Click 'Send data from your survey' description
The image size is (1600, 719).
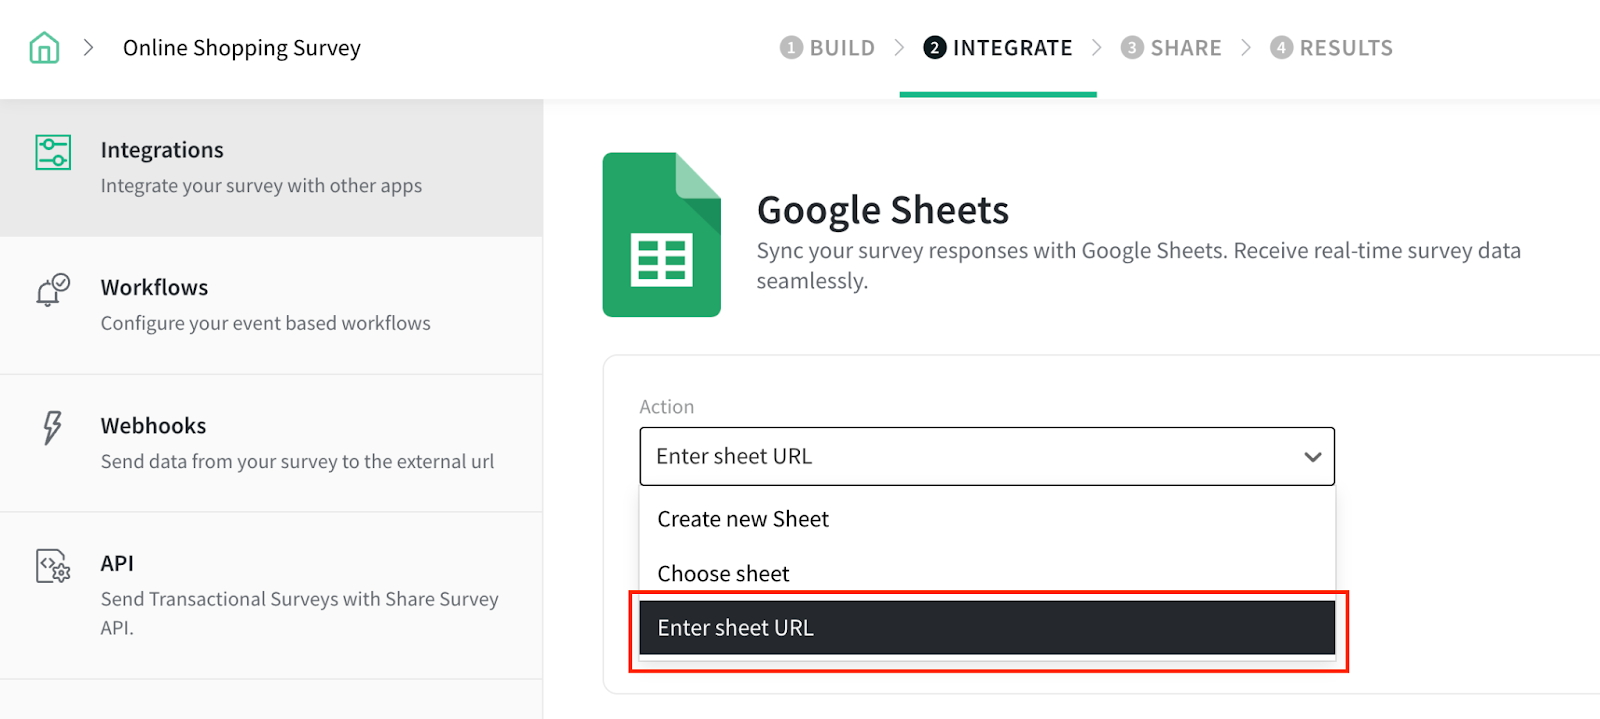(x=297, y=461)
